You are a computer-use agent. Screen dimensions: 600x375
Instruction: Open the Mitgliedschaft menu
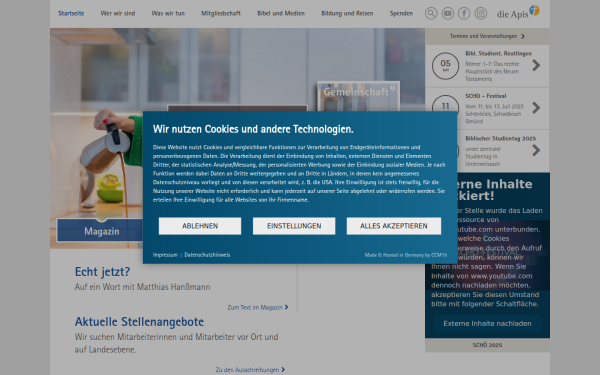[221, 13]
